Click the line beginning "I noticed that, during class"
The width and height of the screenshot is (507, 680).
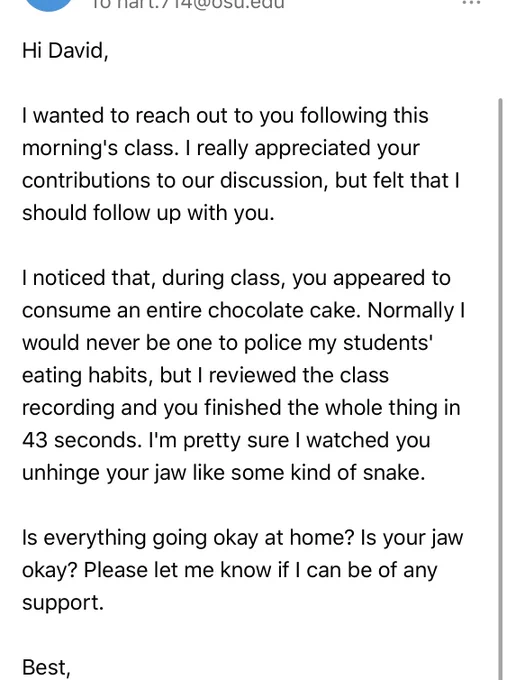click(x=236, y=278)
